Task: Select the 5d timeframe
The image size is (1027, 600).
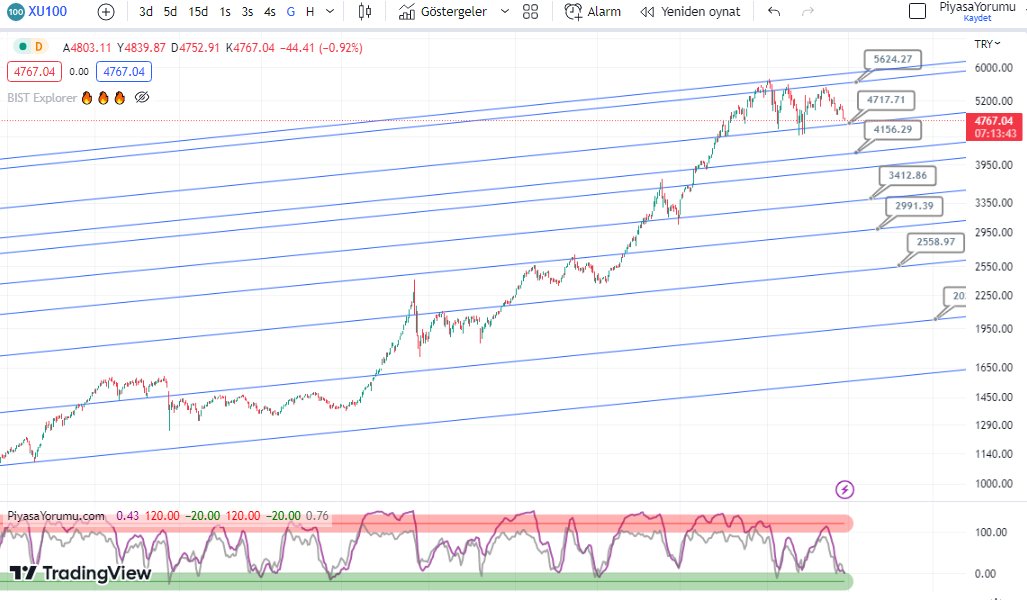Action: tap(170, 12)
